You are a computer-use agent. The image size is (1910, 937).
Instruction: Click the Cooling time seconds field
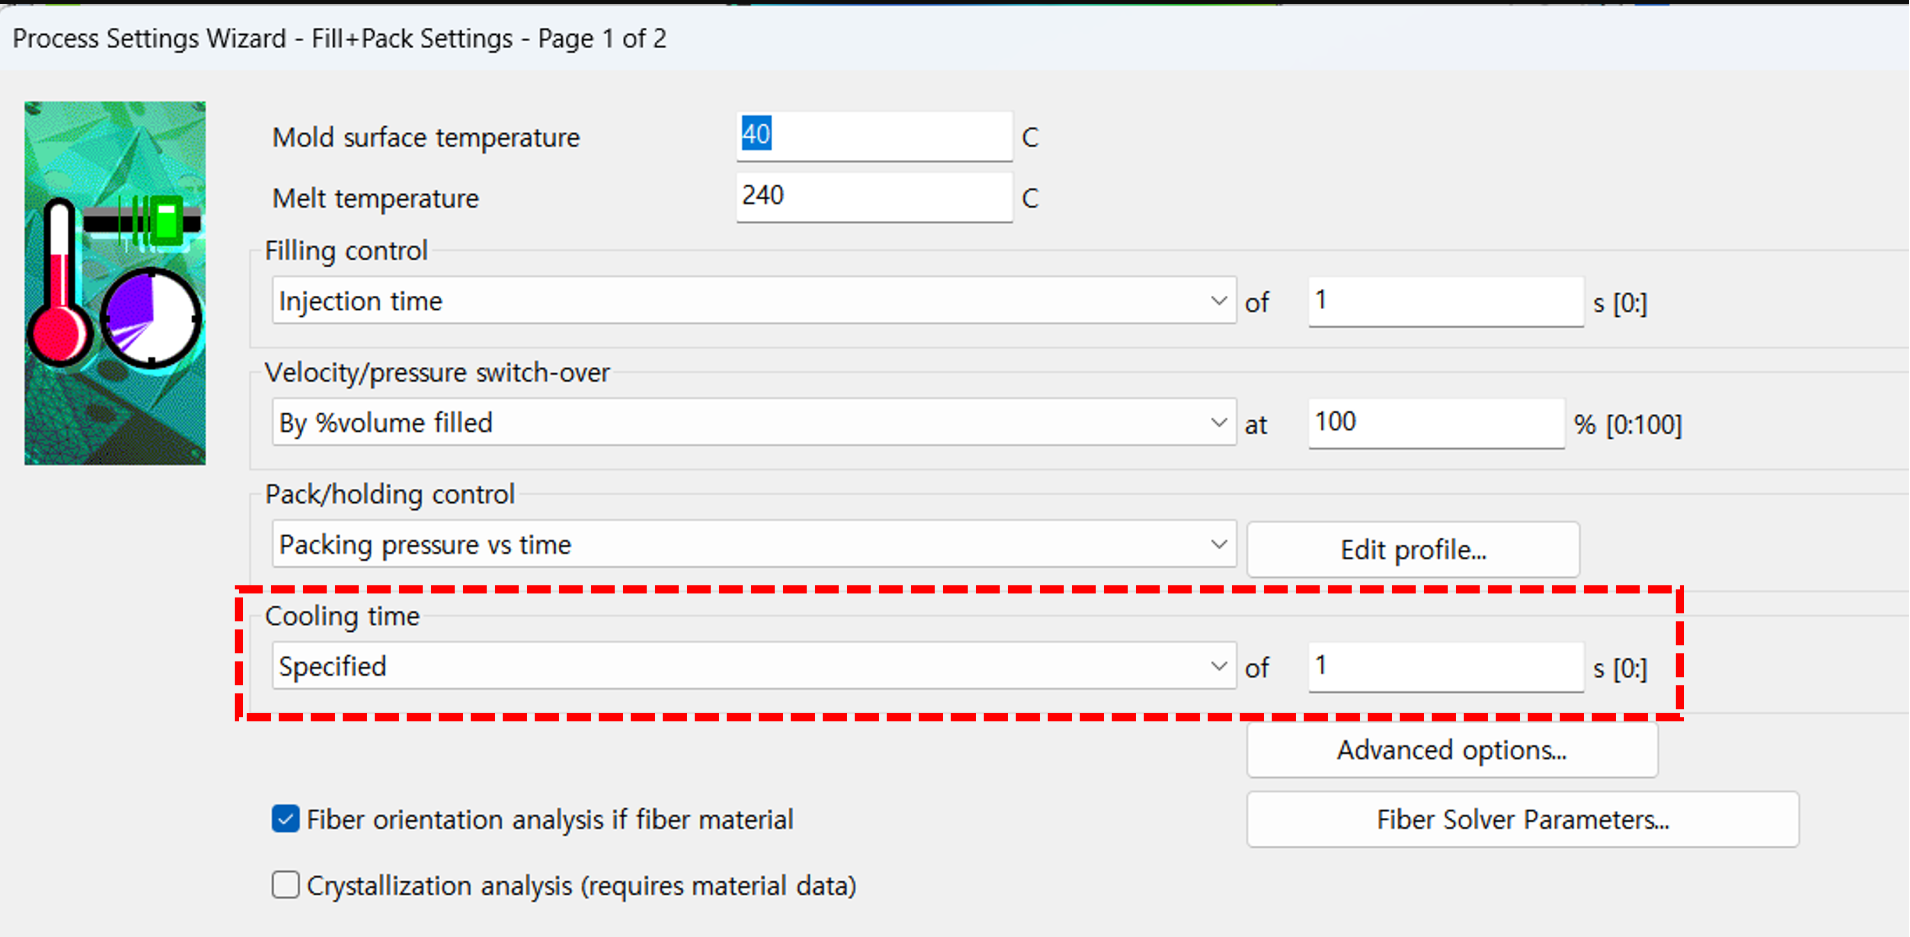coord(1446,667)
